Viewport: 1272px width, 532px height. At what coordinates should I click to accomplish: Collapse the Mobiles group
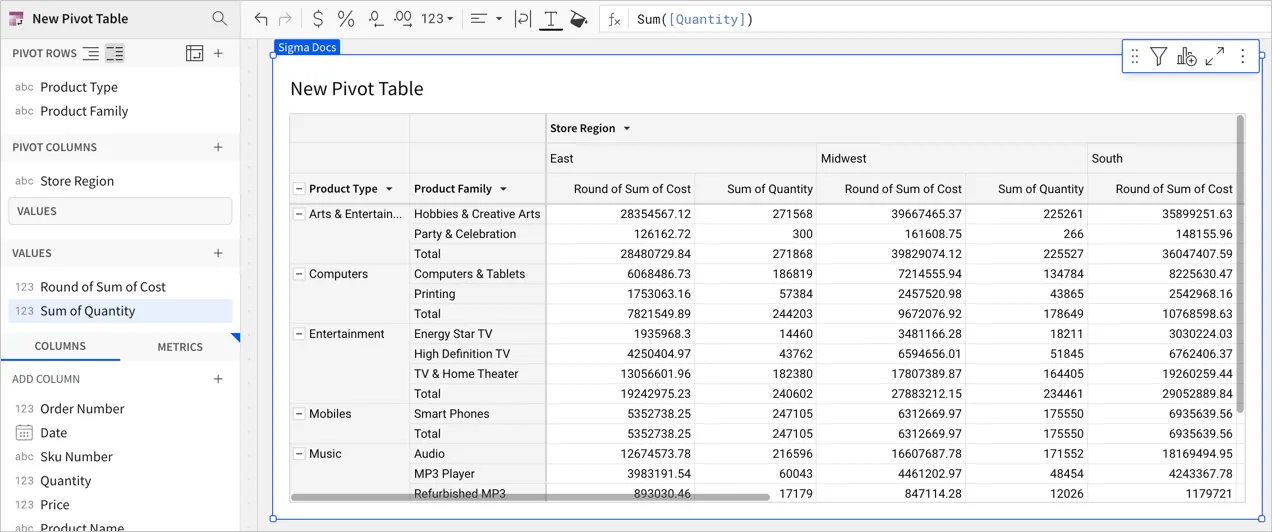pyautogui.click(x=298, y=414)
